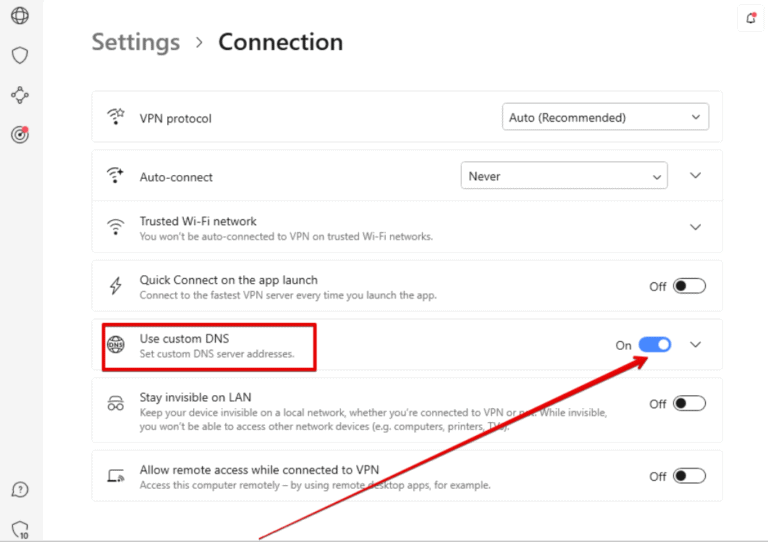
Task: Expand the Use custom DNS options chevron
Action: click(696, 345)
